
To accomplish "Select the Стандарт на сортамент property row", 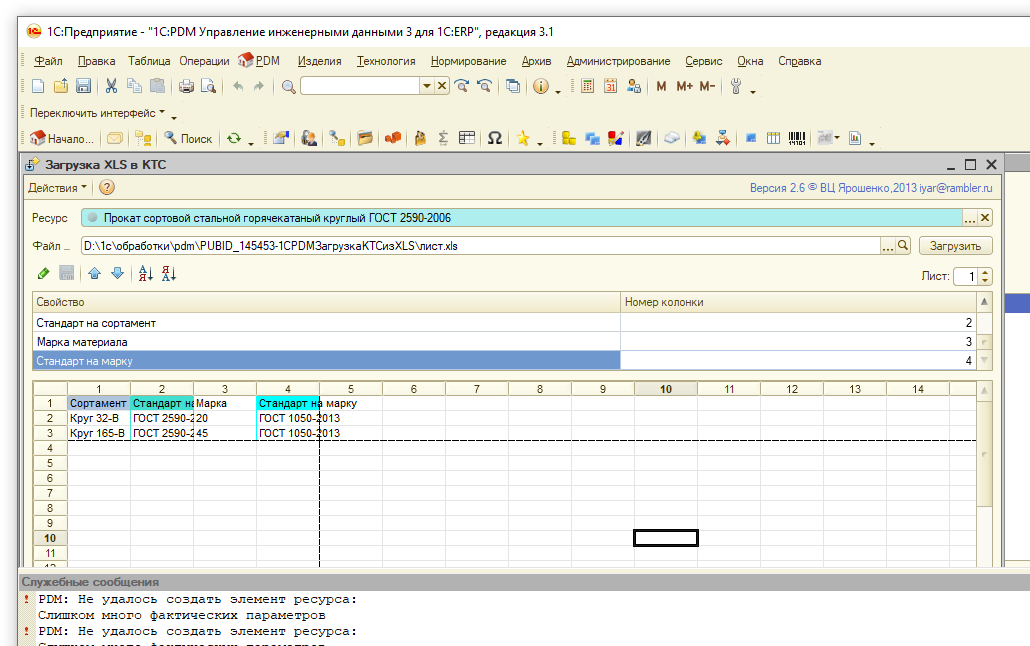I will 504,323.
